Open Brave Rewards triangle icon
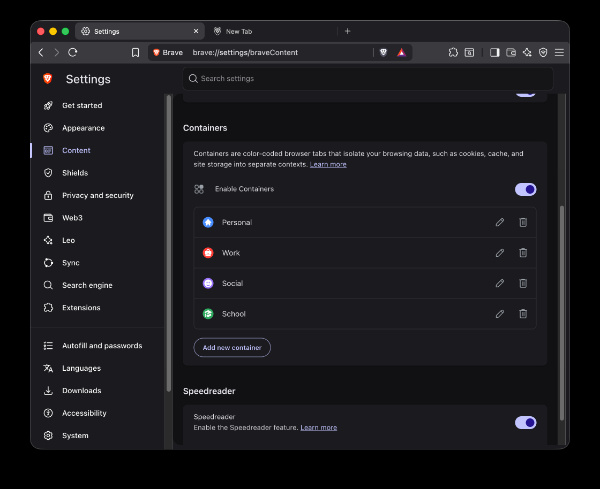 point(401,52)
